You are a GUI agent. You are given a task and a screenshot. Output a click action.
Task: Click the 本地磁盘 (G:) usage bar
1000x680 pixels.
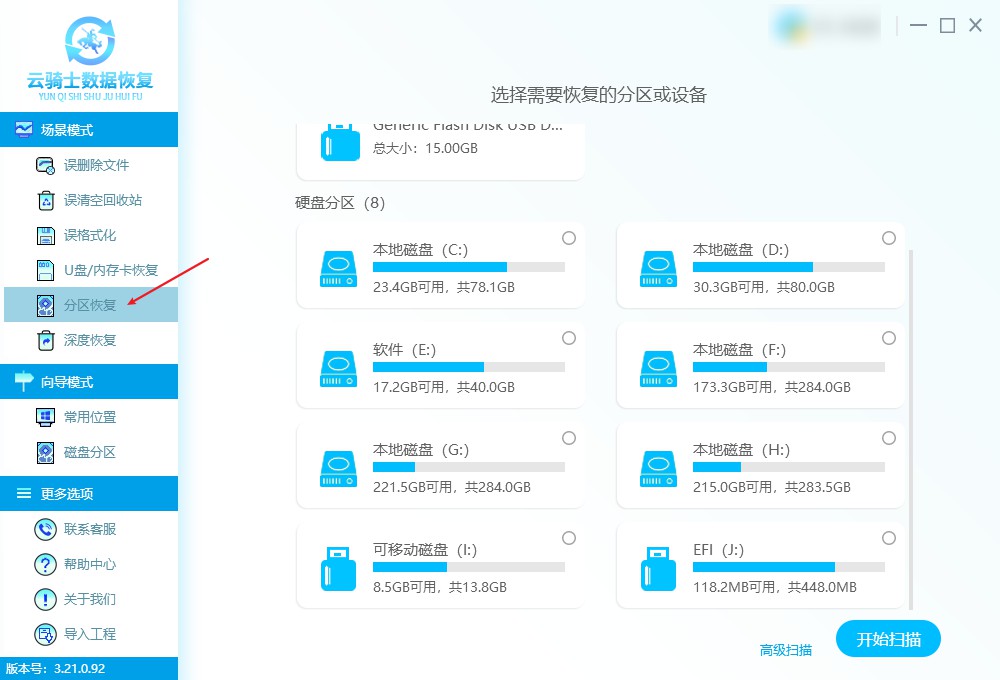(469, 467)
